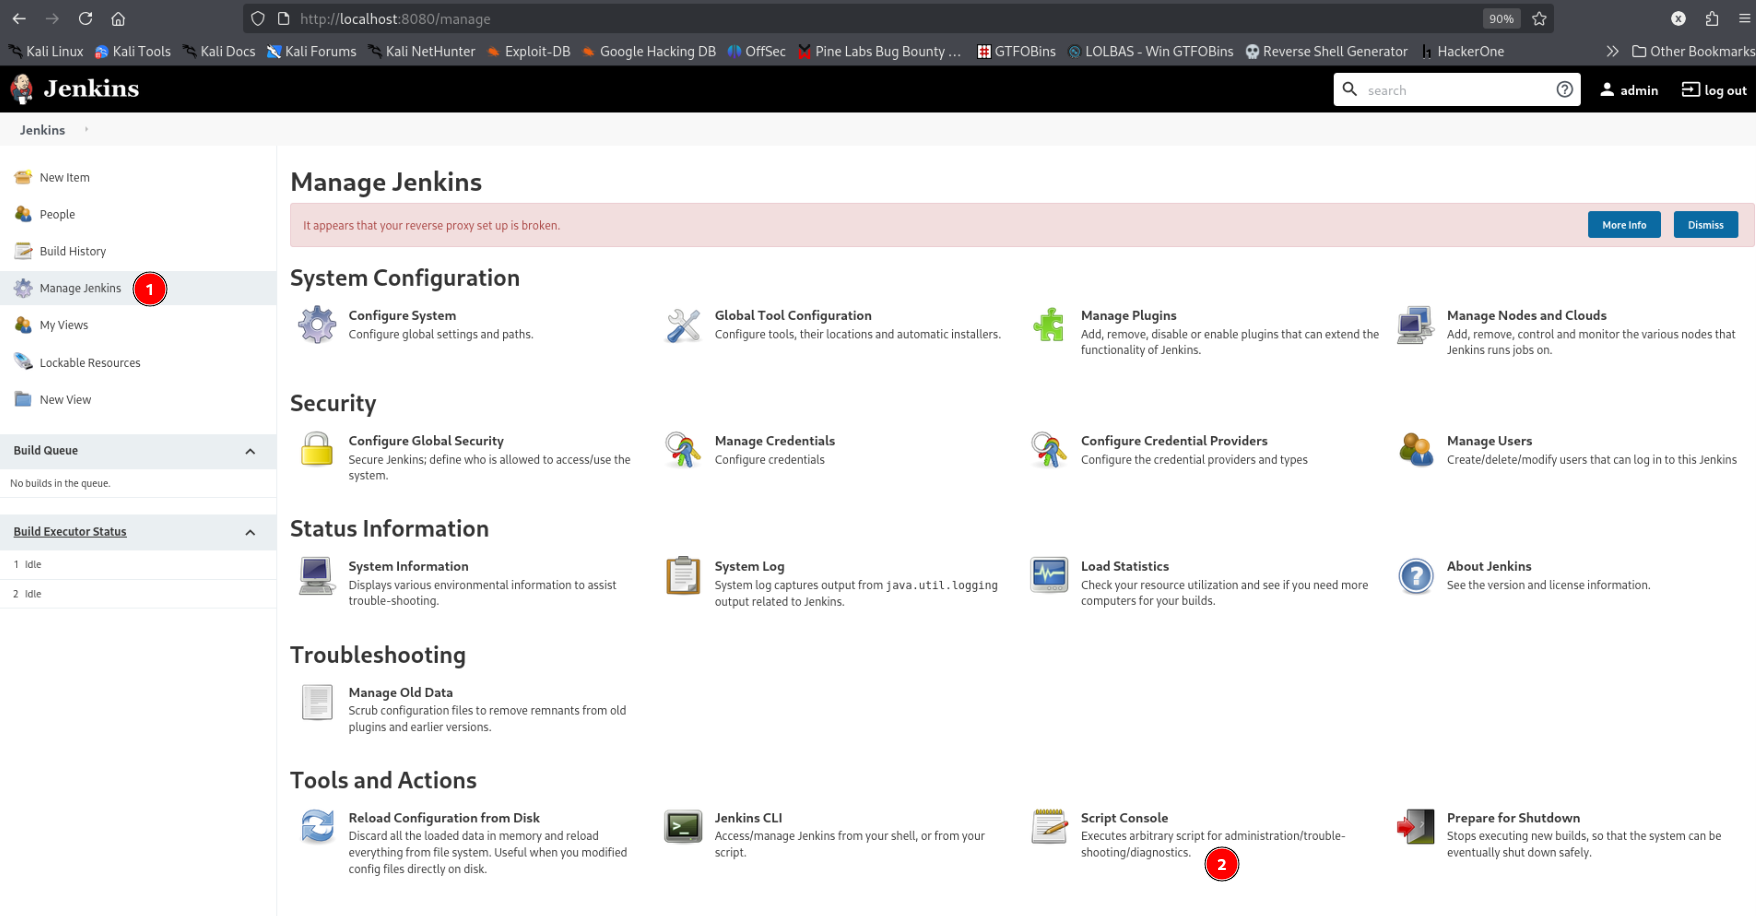
Task: Open Manage Plugins puzzle piece icon
Action: (x=1049, y=325)
